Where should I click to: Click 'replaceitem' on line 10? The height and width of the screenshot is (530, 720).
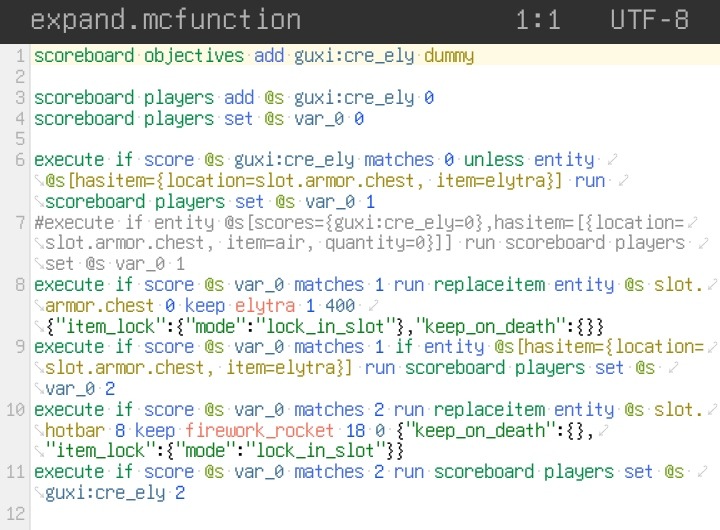489,410
